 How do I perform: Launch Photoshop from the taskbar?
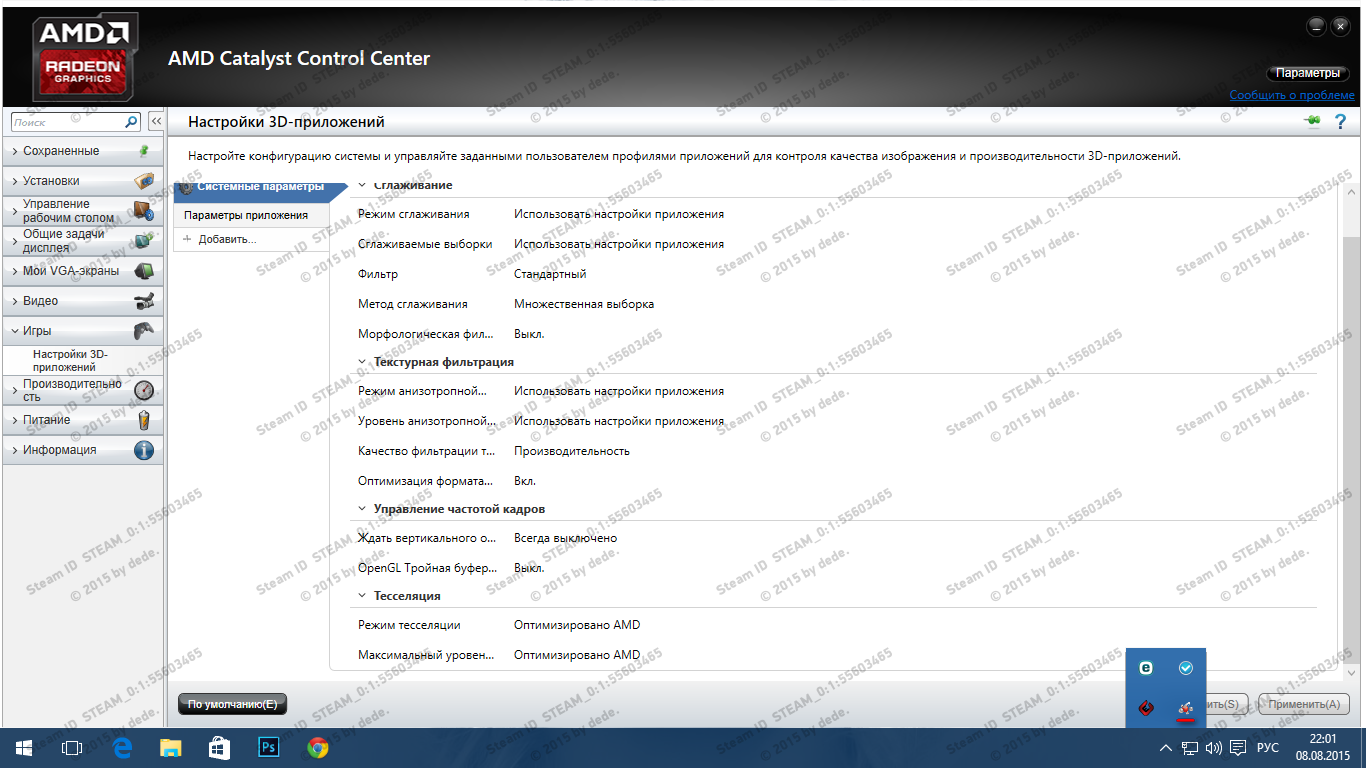point(268,748)
